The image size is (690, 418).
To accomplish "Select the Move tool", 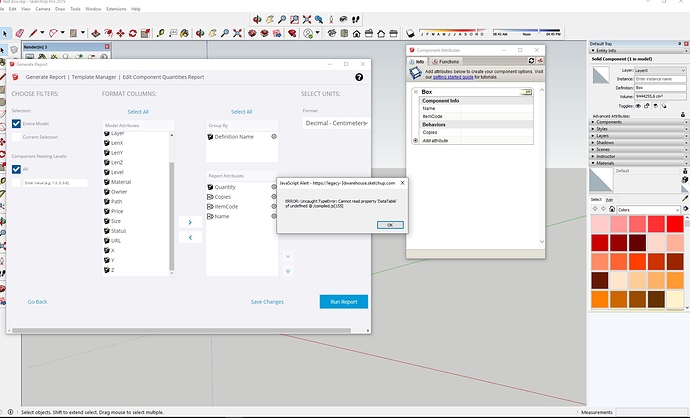I will 120,33.
